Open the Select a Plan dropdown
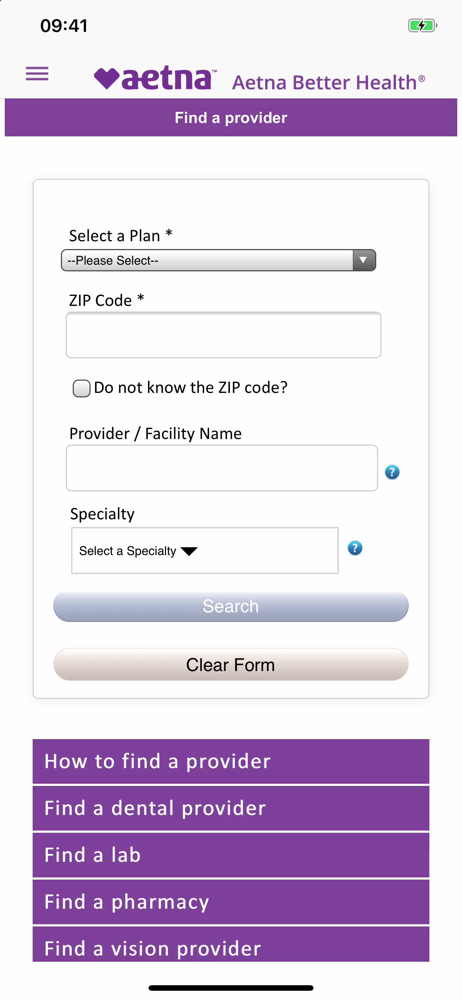The width and height of the screenshot is (462, 1000). [218, 260]
